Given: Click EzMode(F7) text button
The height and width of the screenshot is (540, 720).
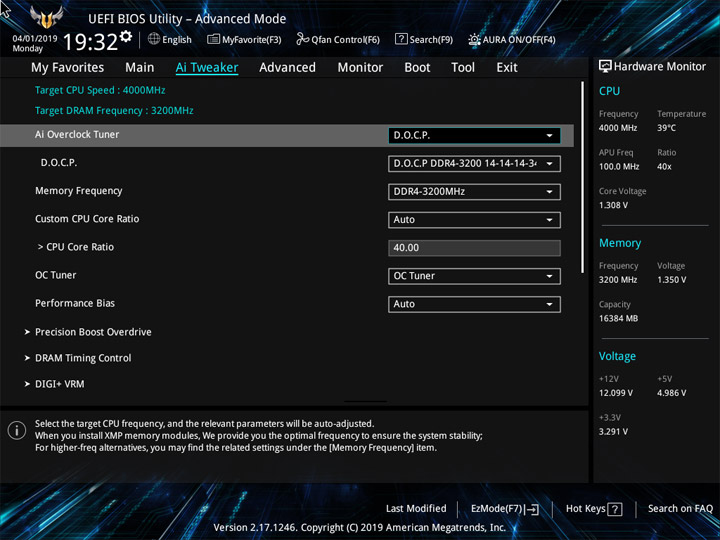Looking at the screenshot, I should [x=497, y=508].
